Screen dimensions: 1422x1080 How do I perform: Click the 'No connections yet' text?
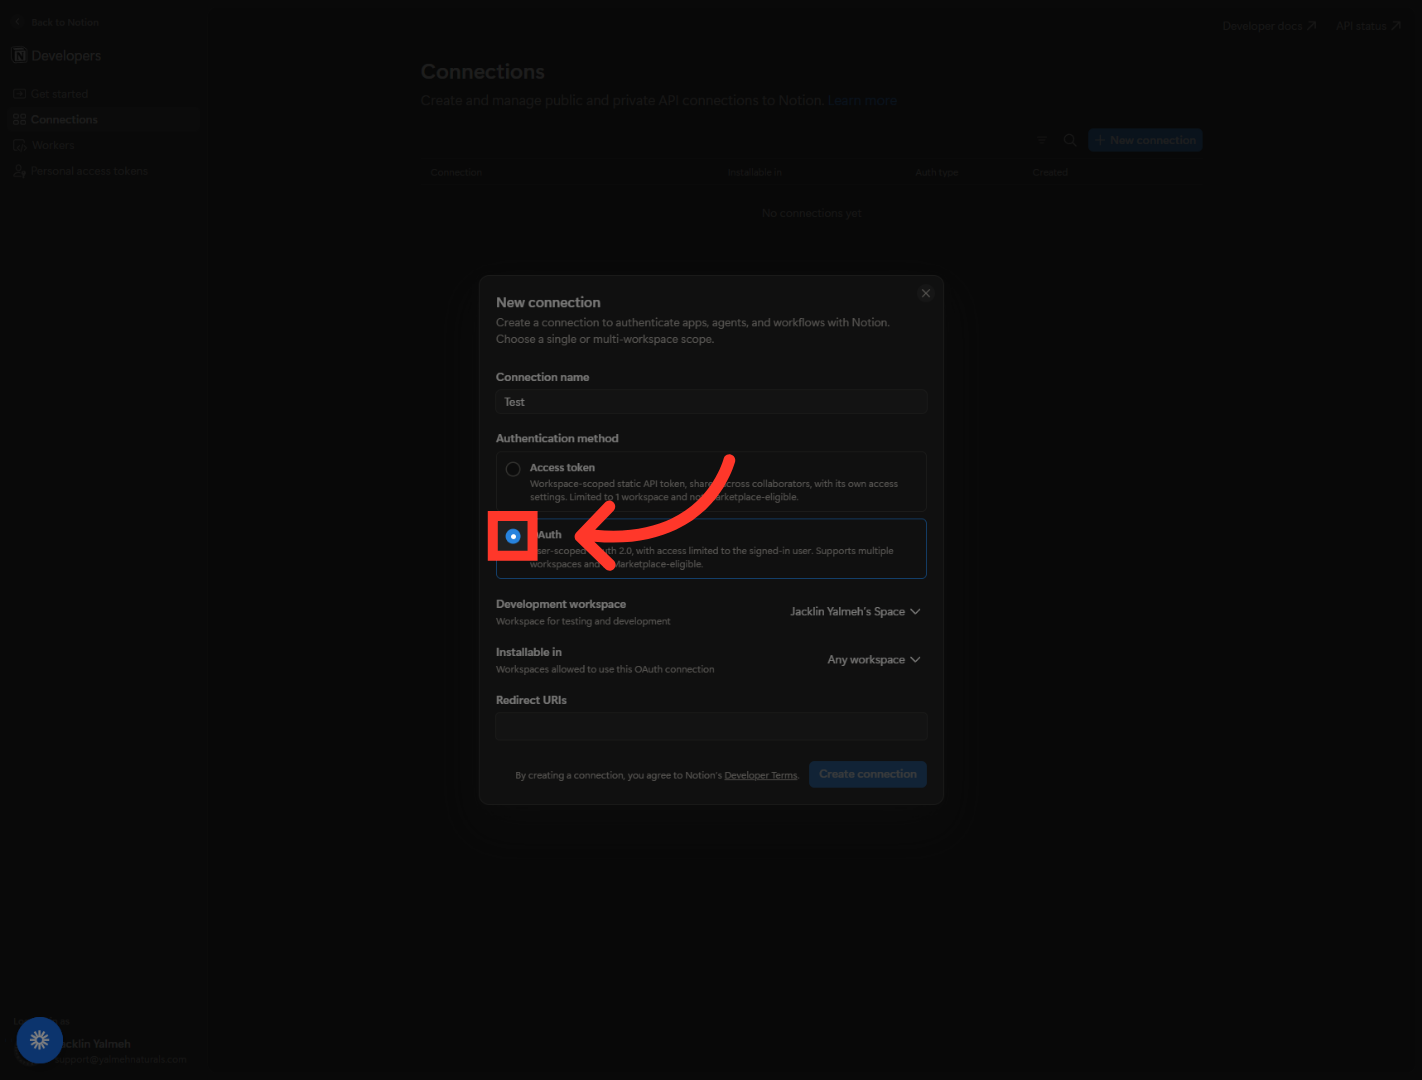point(811,214)
